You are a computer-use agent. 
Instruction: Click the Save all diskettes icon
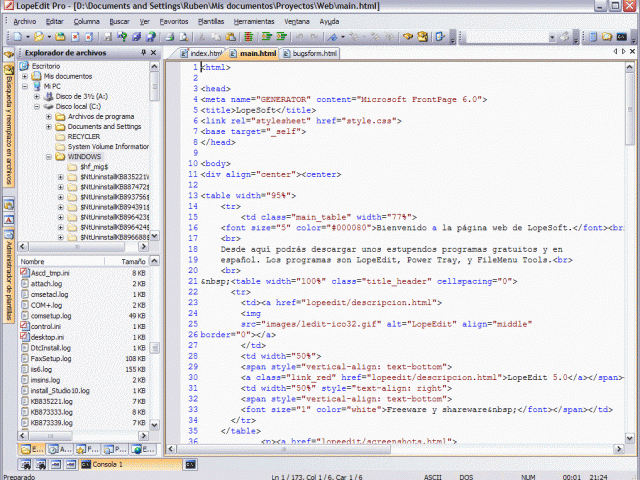click(x=136, y=37)
